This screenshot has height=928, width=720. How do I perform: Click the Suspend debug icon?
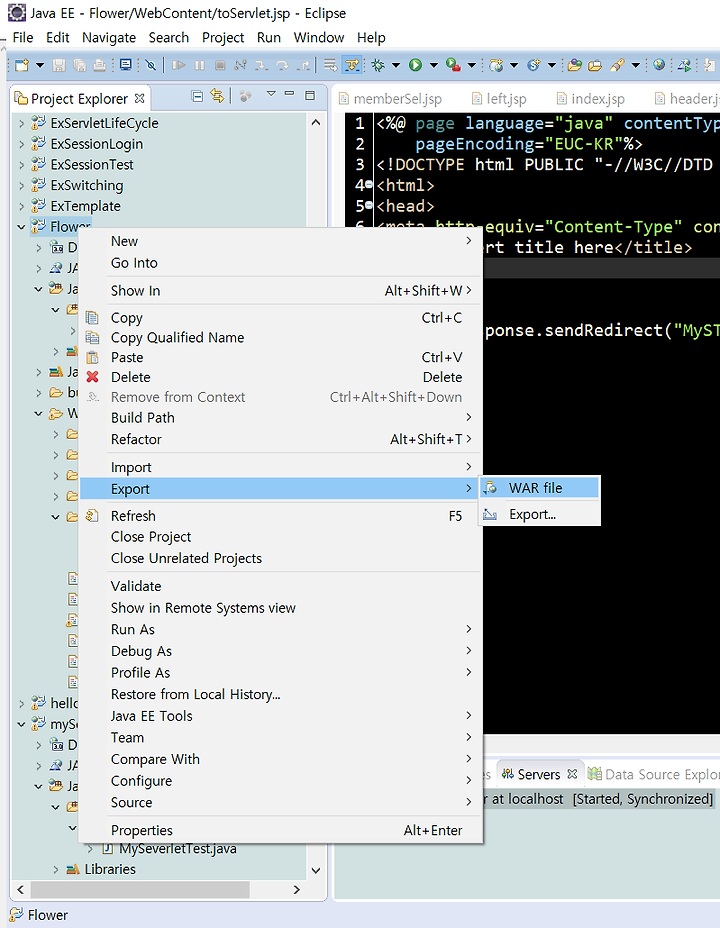tap(199, 65)
